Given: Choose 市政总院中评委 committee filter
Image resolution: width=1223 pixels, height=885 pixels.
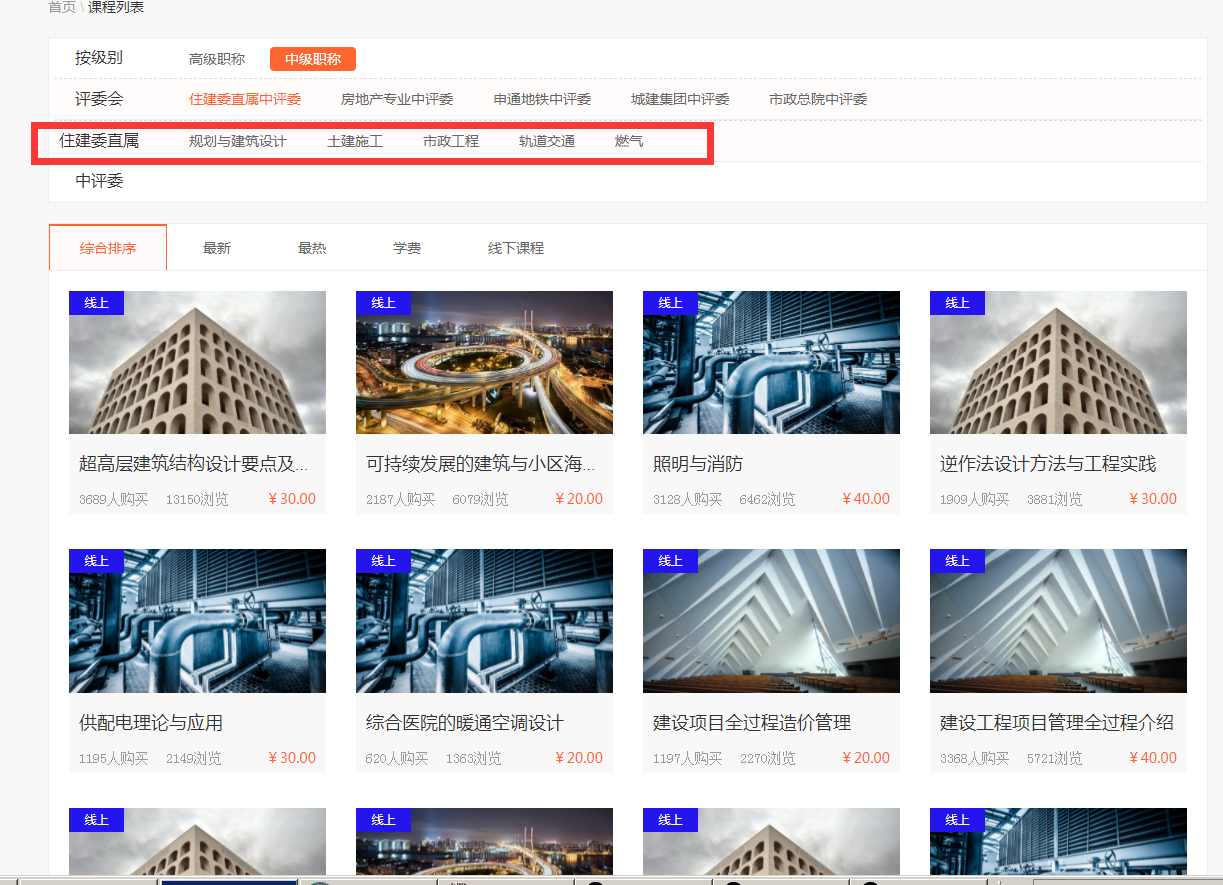Looking at the screenshot, I should (x=818, y=99).
